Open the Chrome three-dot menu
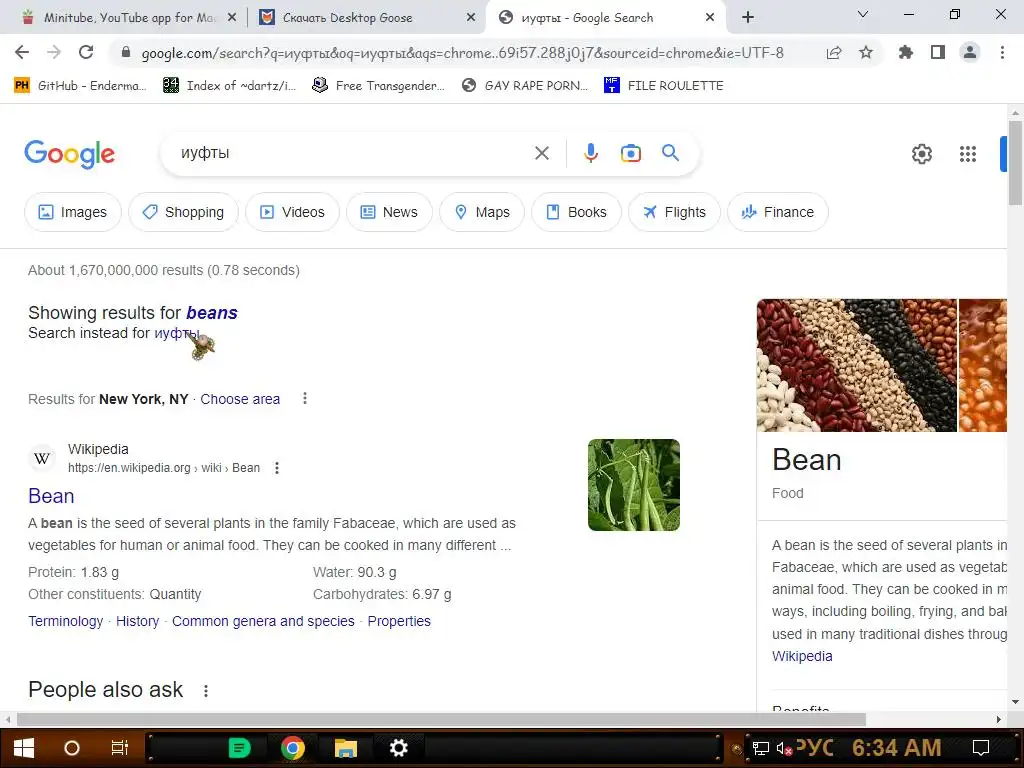Image resolution: width=1024 pixels, height=768 pixels. [1002, 52]
